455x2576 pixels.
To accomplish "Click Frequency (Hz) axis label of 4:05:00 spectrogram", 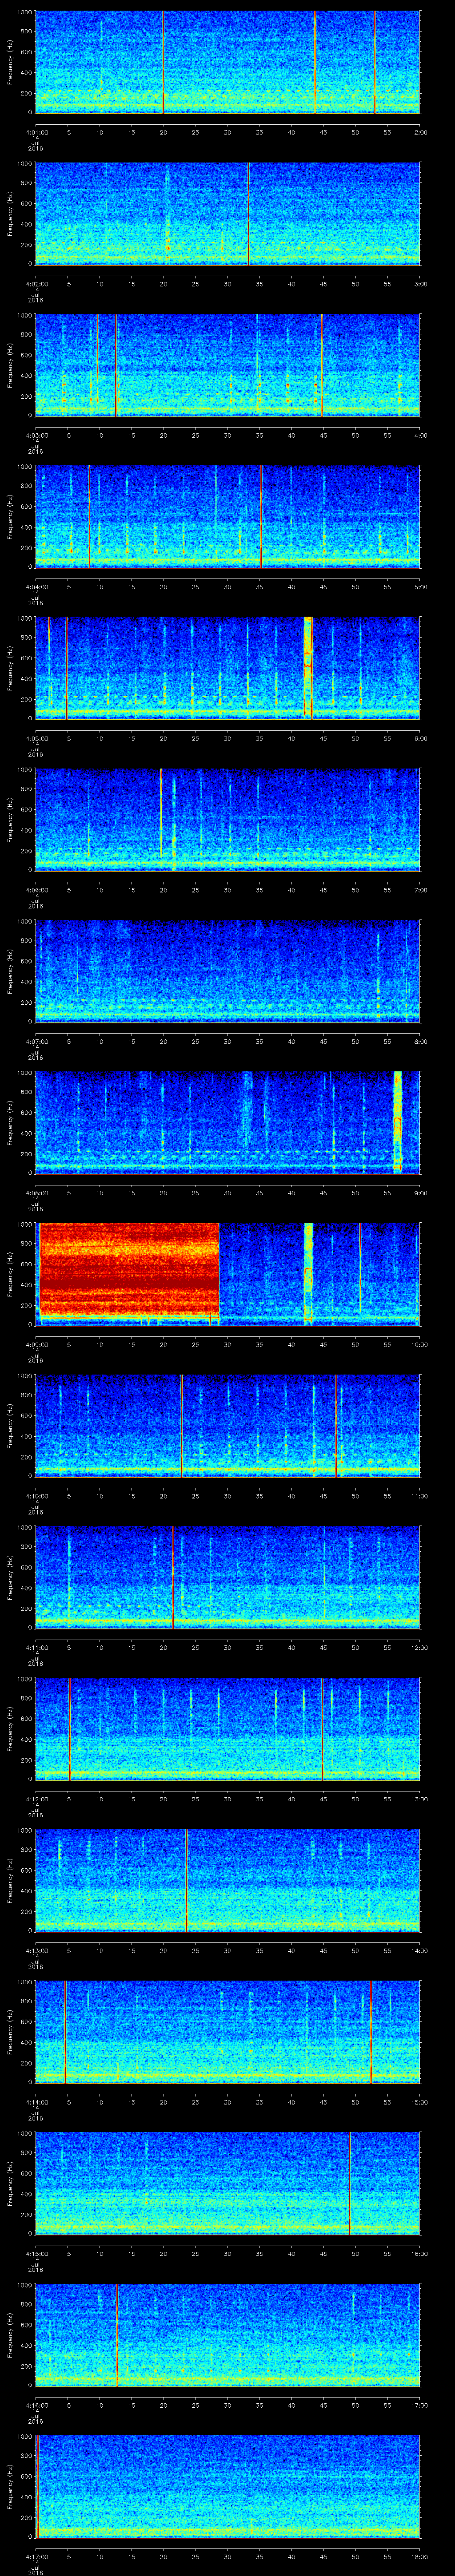I will pyautogui.click(x=10, y=668).
